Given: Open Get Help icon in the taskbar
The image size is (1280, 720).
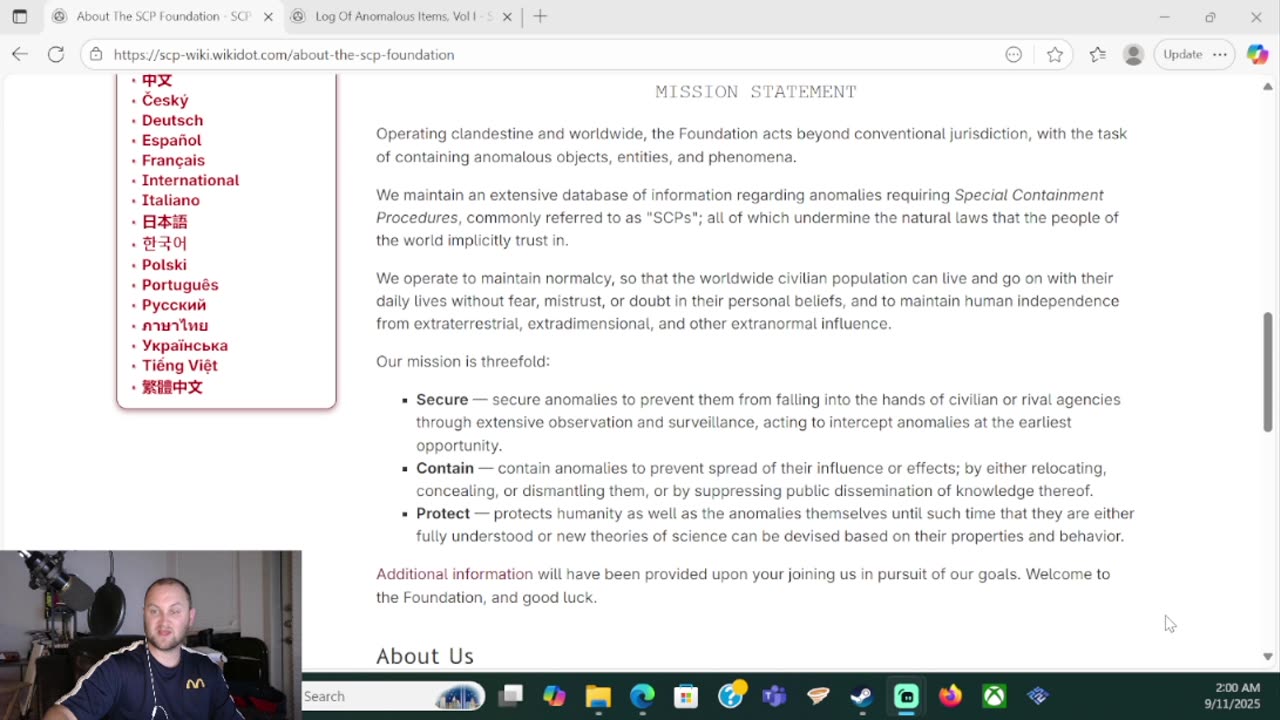Looking at the screenshot, I should pyautogui.click(x=731, y=695).
